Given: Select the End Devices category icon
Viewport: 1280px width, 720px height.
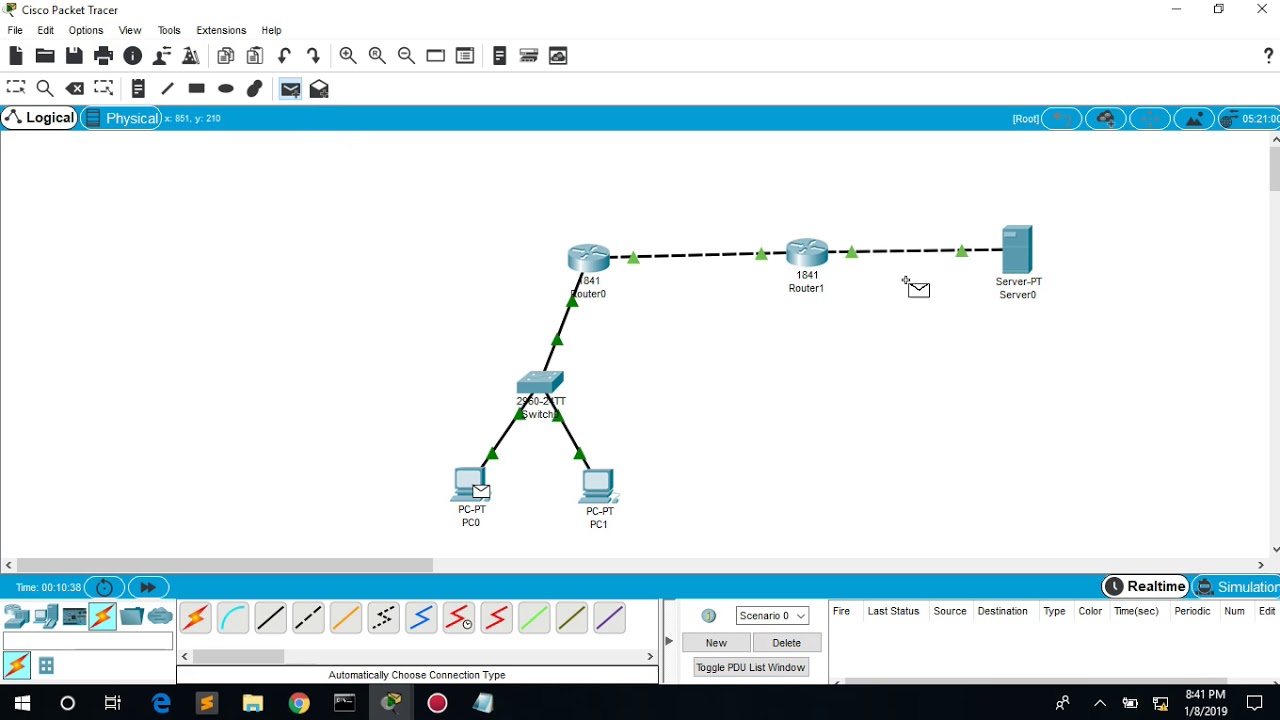Looking at the screenshot, I should (45, 617).
